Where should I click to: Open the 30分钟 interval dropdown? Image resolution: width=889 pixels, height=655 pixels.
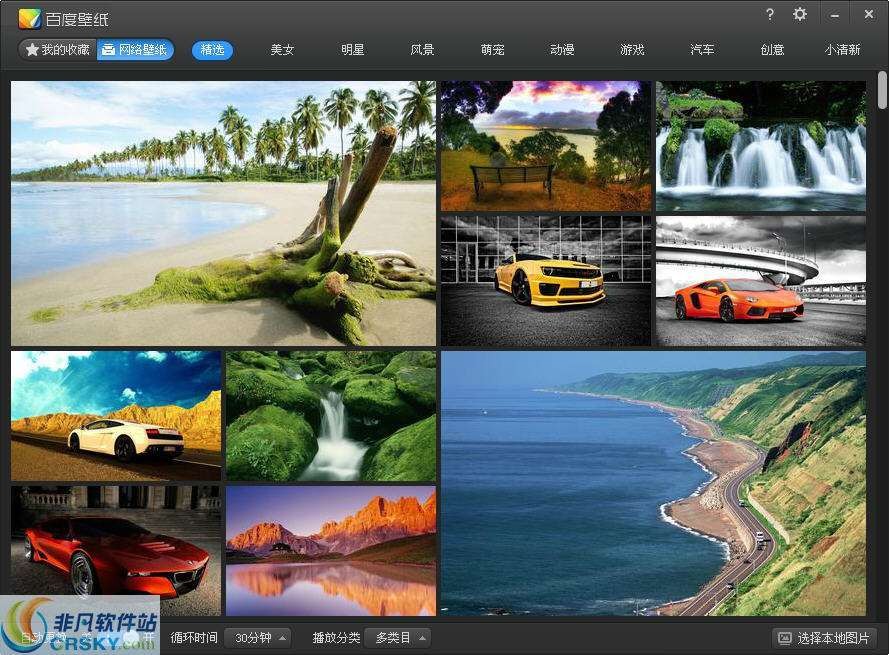click(257, 637)
